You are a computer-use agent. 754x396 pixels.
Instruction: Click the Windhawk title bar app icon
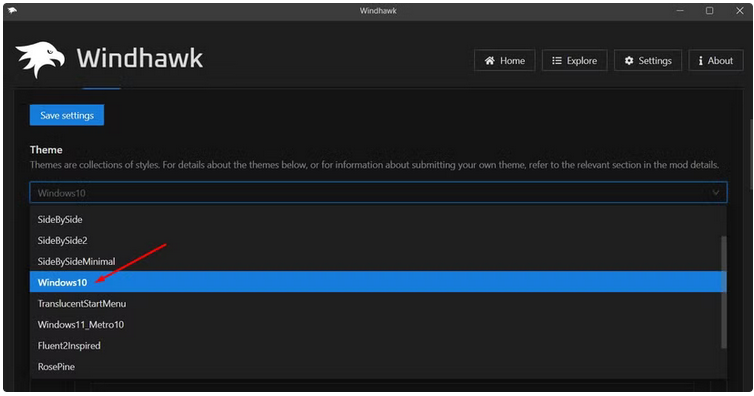coord(13,11)
